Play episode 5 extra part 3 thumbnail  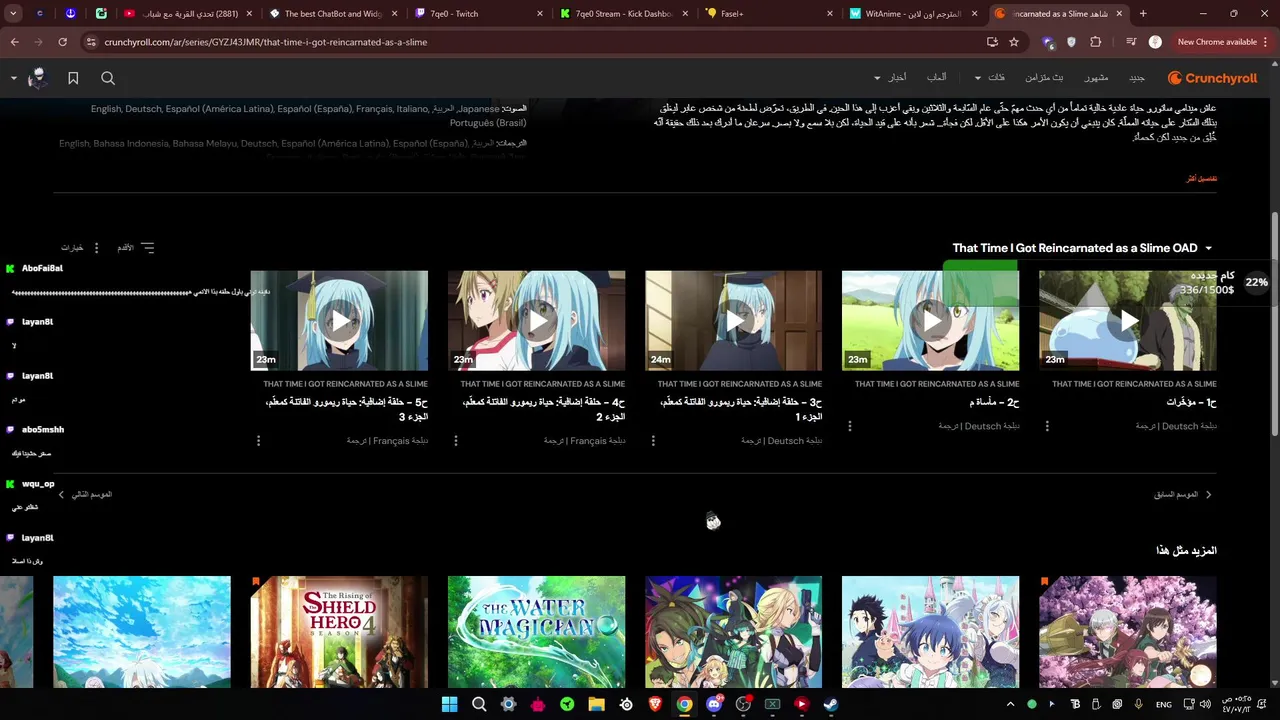pos(339,321)
